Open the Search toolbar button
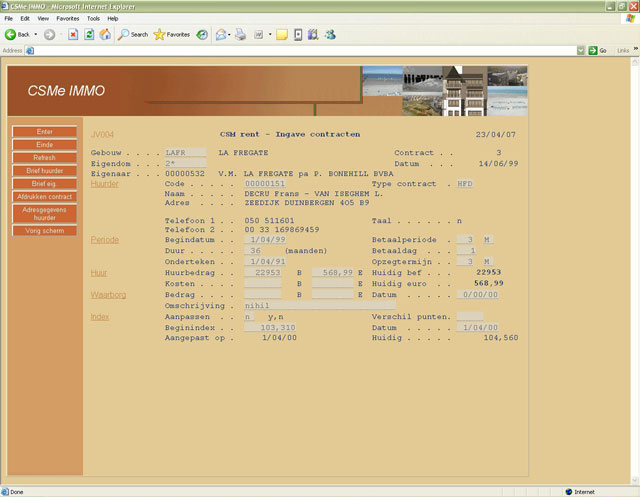The height and width of the screenshot is (497, 640). 133,34
